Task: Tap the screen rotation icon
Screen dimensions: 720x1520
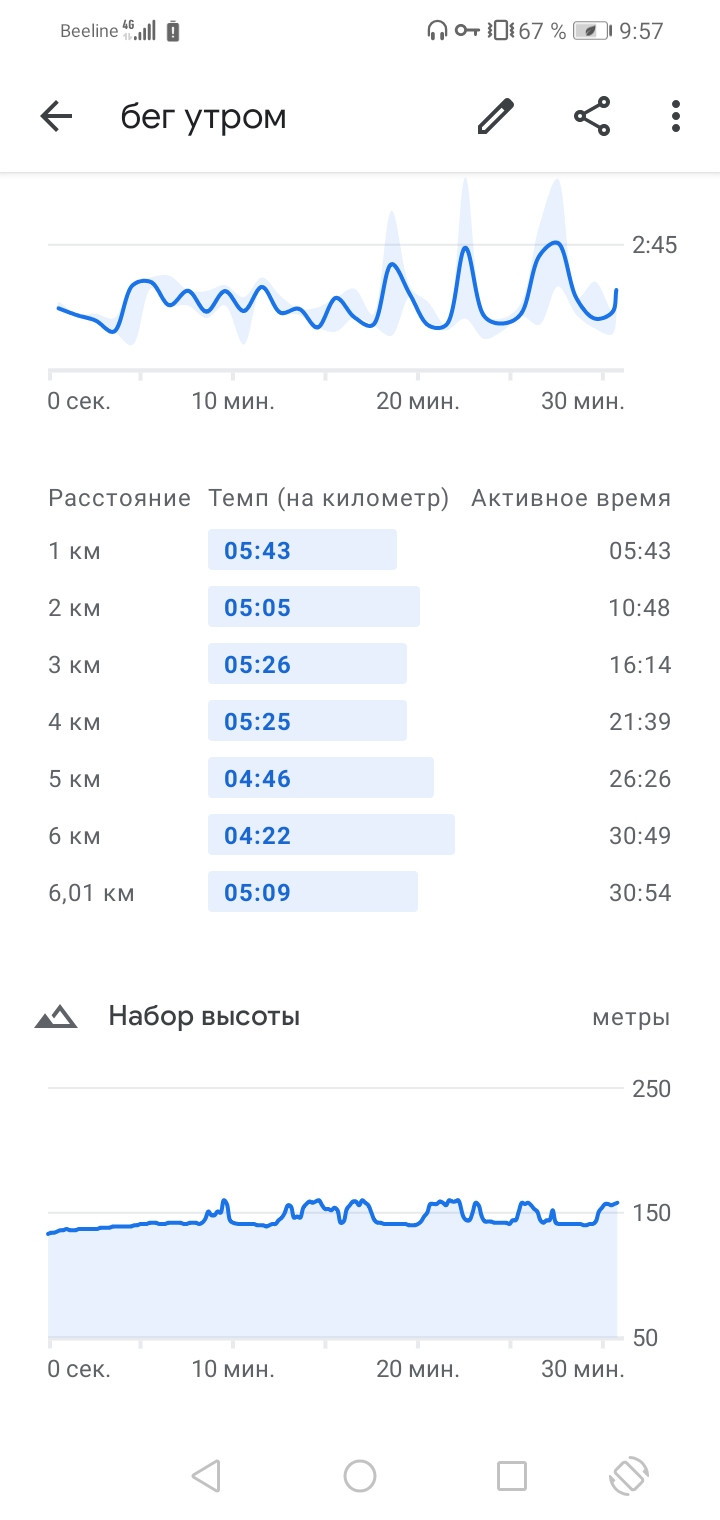Action: coord(629,1475)
